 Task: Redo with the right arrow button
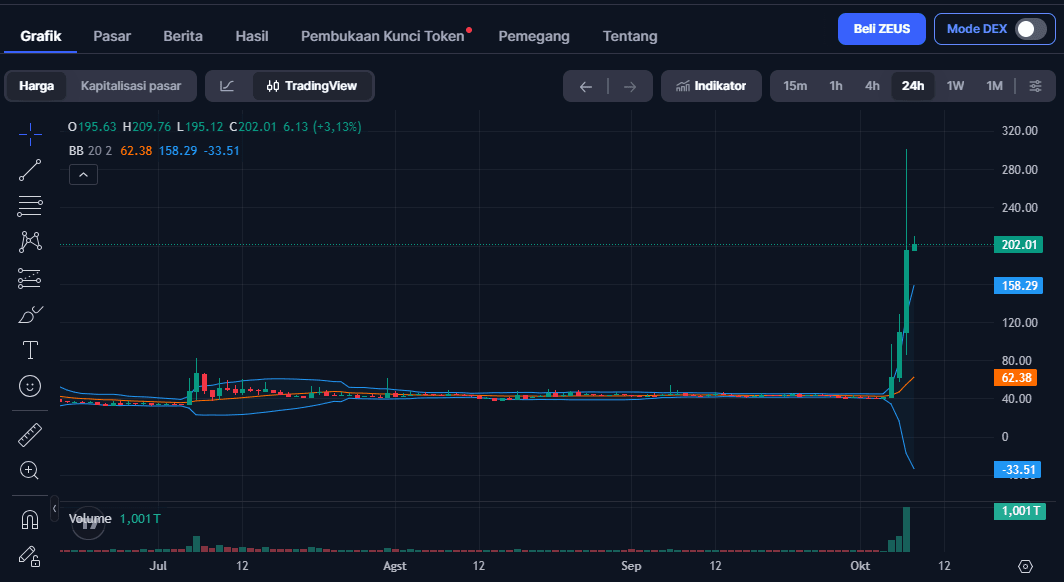(630, 87)
